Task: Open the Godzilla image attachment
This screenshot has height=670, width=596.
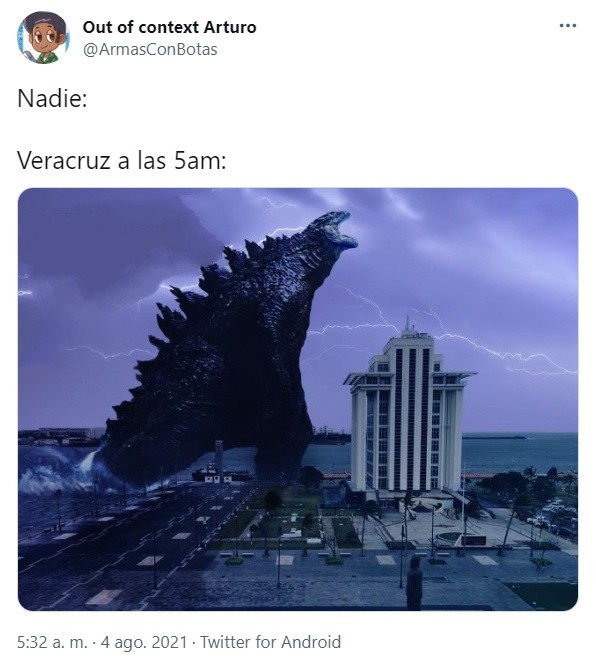Action: click(298, 399)
